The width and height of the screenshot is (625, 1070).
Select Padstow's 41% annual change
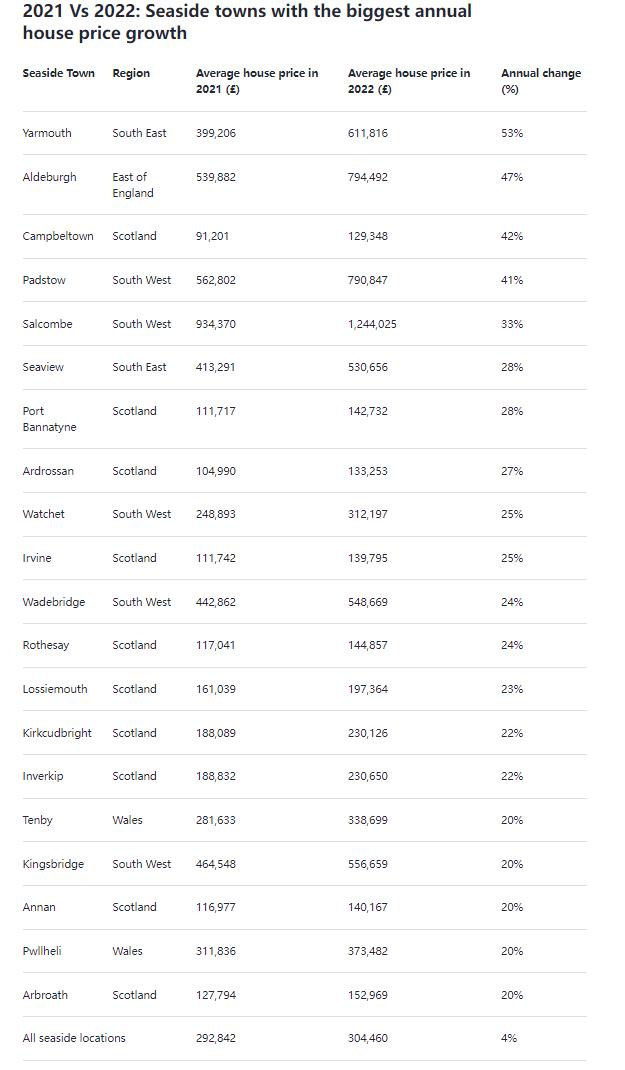pyautogui.click(x=512, y=280)
